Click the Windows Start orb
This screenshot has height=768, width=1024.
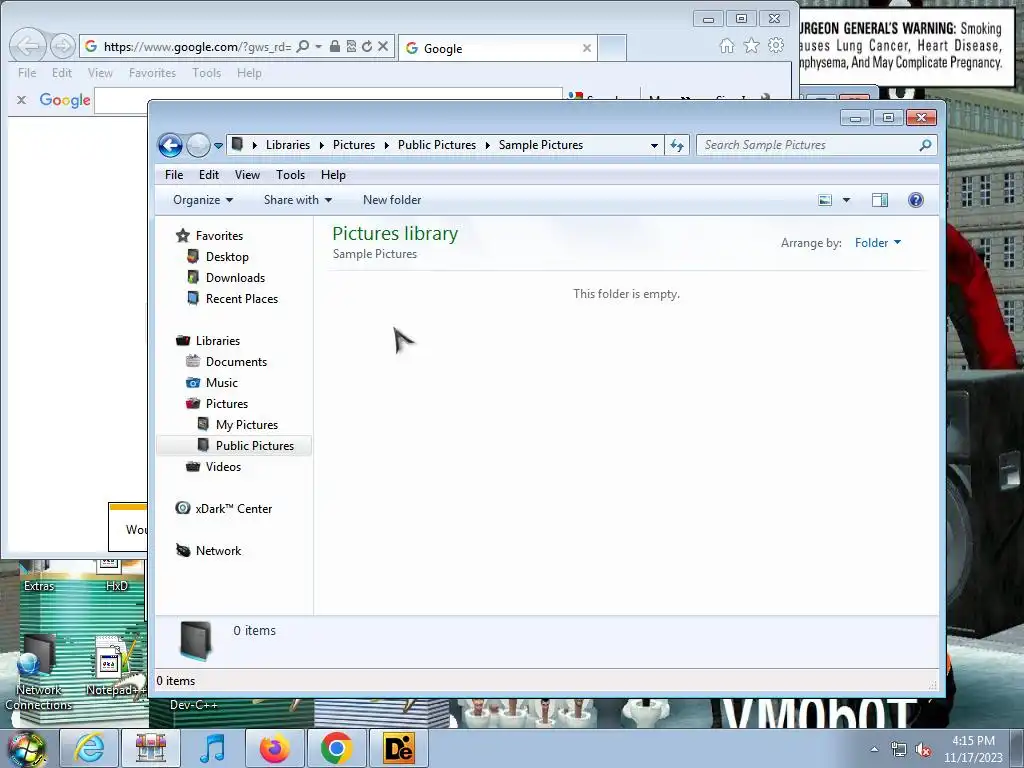(x=27, y=748)
